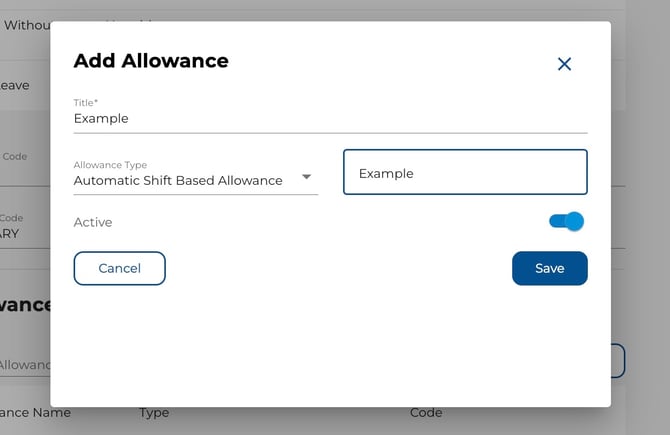This screenshot has width=670, height=435.
Task: Click the Add Allowance heading
Action: pyautogui.click(x=151, y=60)
